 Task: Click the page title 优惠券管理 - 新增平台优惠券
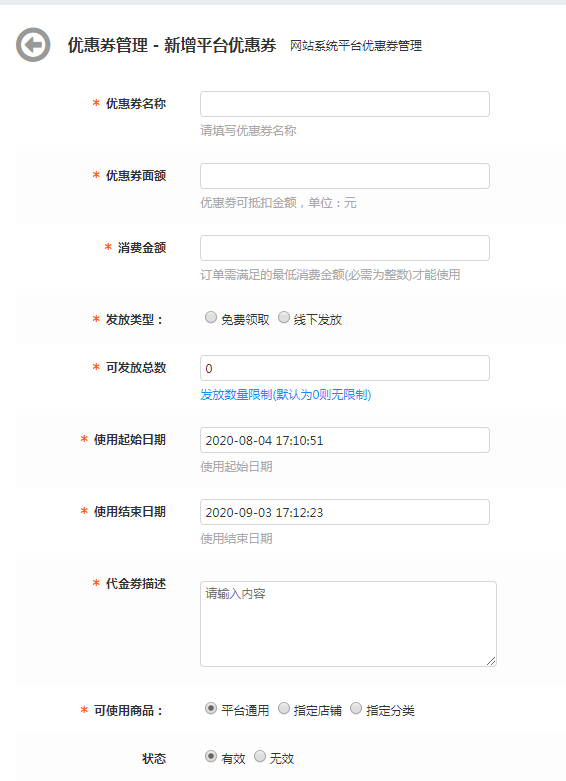pyautogui.click(x=172, y=45)
